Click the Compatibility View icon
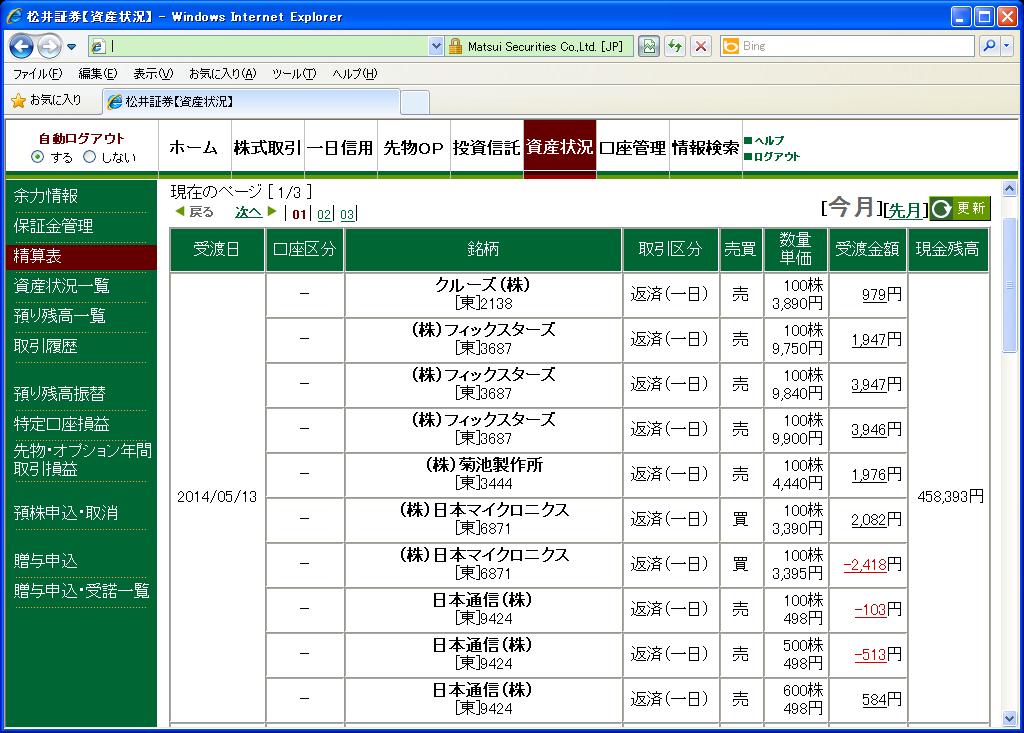 click(650, 46)
